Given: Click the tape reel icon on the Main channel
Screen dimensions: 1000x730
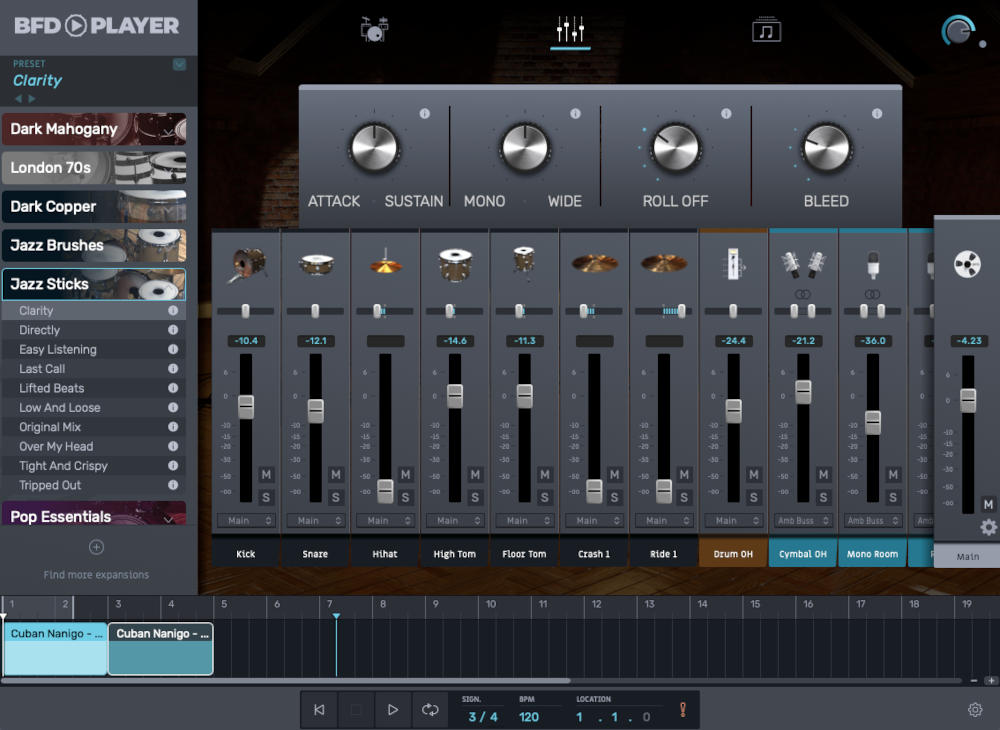Looking at the screenshot, I should click(968, 262).
